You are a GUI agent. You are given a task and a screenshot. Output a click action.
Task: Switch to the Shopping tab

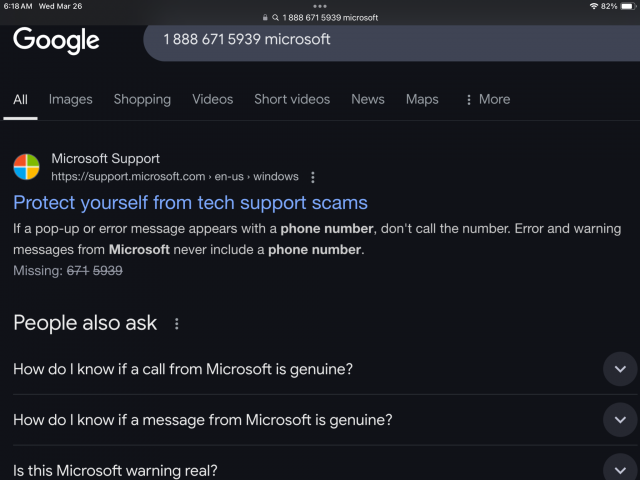click(x=142, y=99)
